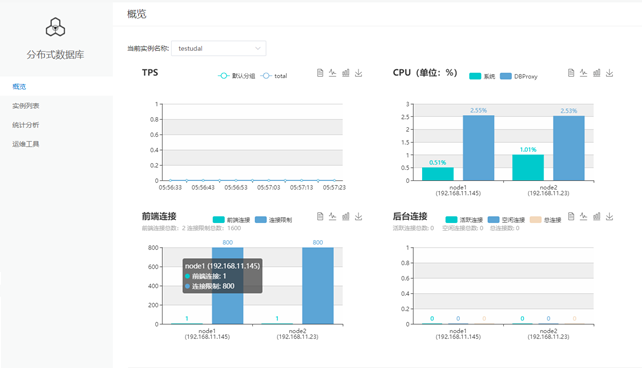Switch the TPS chart to bar view

tap(346, 73)
